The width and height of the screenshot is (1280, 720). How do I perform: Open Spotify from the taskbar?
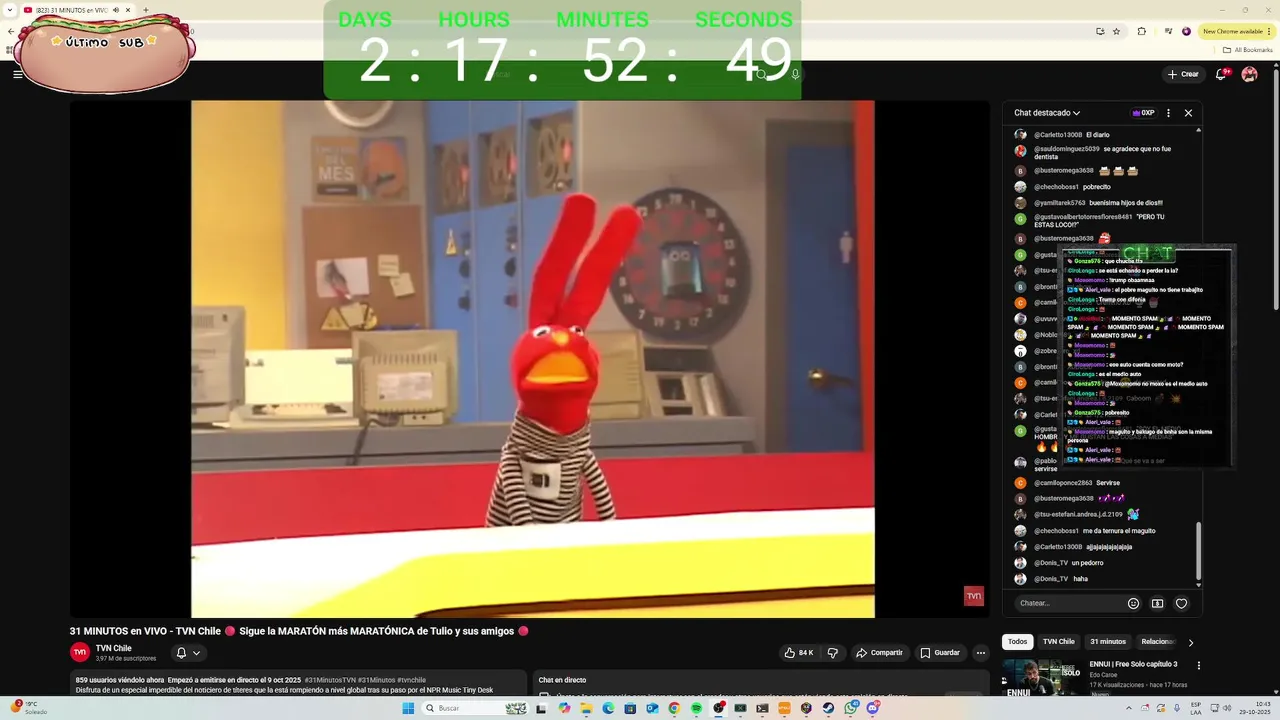pyautogui.click(x=696, y=708)
